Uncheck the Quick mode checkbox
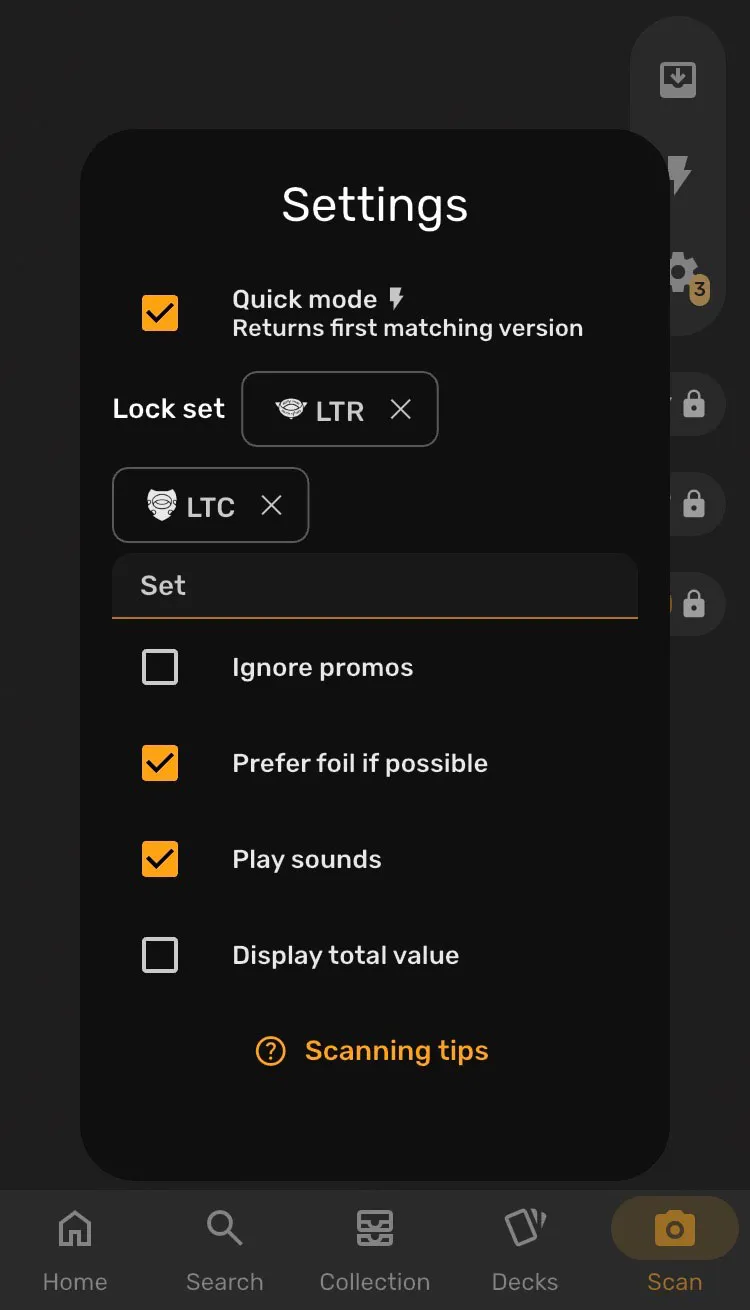This screenshot has height=1310, width=750. (159, 313)
